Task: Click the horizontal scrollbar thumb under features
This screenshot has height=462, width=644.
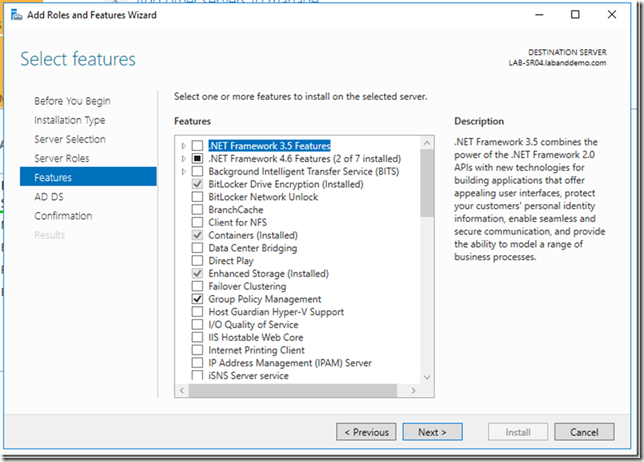Action: click(x=293, y=391)
